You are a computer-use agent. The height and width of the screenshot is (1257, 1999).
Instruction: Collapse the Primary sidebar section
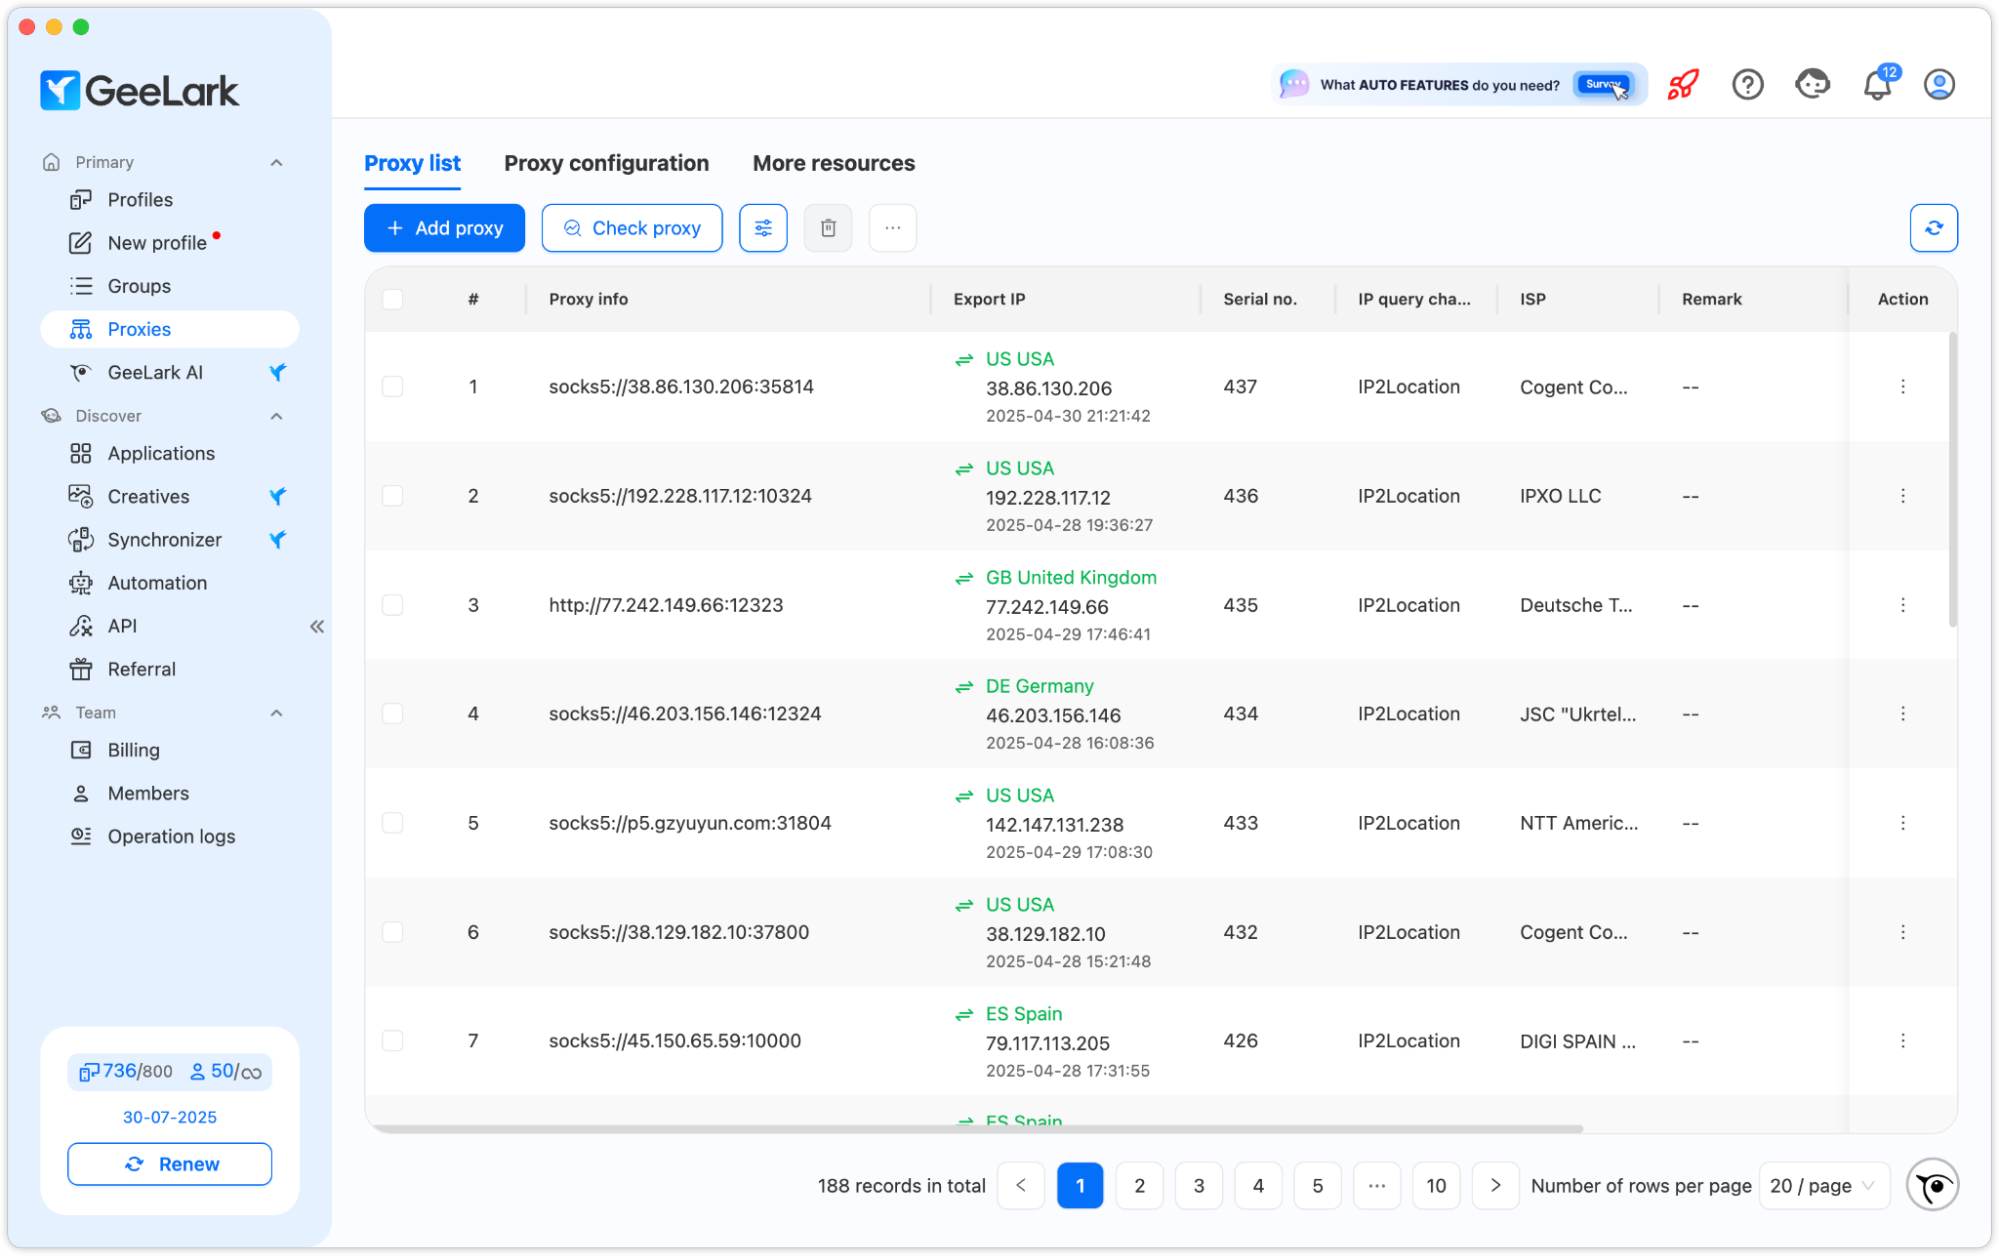[x=277, y=163]
